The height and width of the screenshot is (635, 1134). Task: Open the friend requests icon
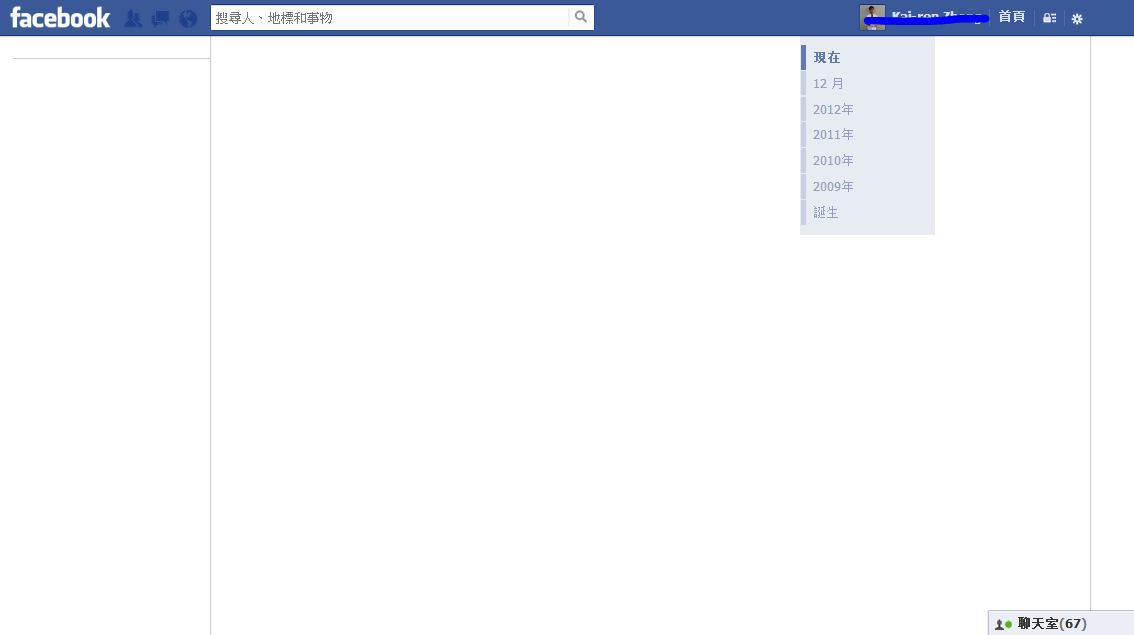click(132, 19)
